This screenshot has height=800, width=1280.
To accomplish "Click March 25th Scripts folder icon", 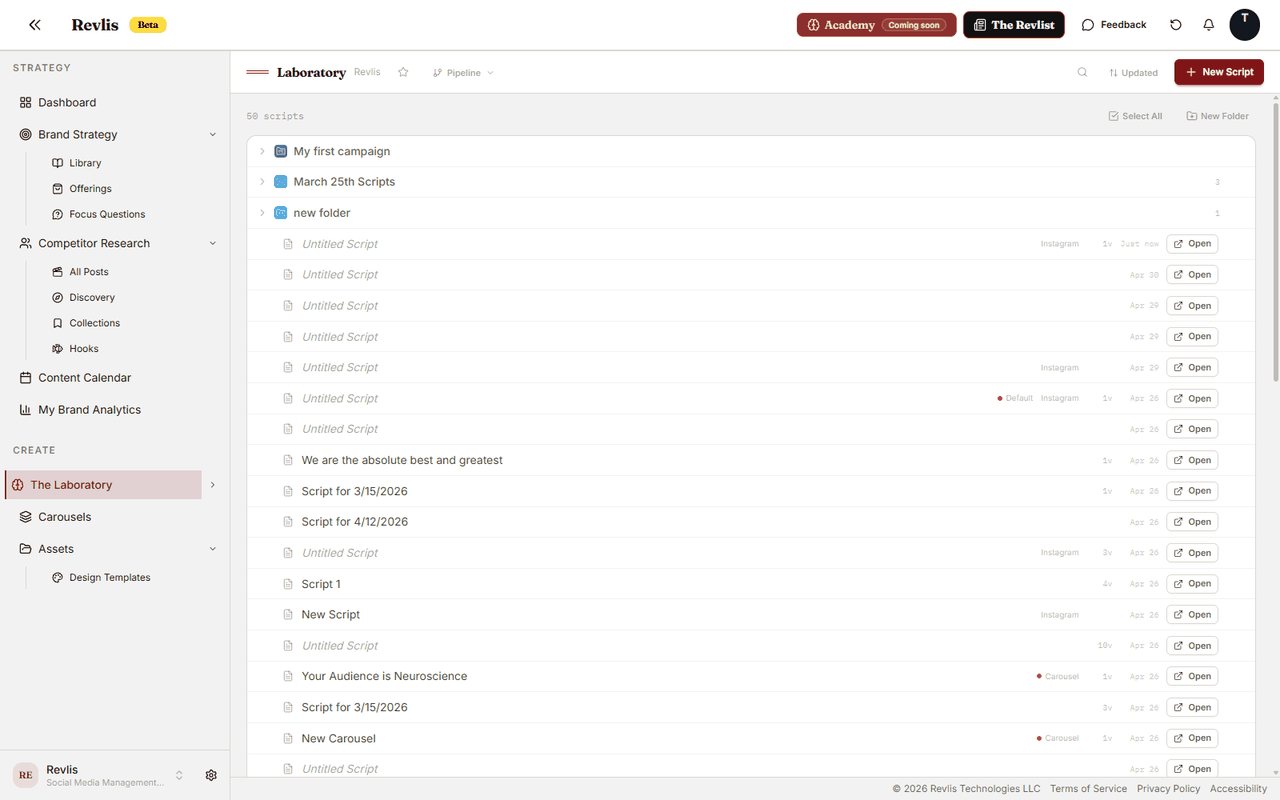I will click(x=281, y=182).
